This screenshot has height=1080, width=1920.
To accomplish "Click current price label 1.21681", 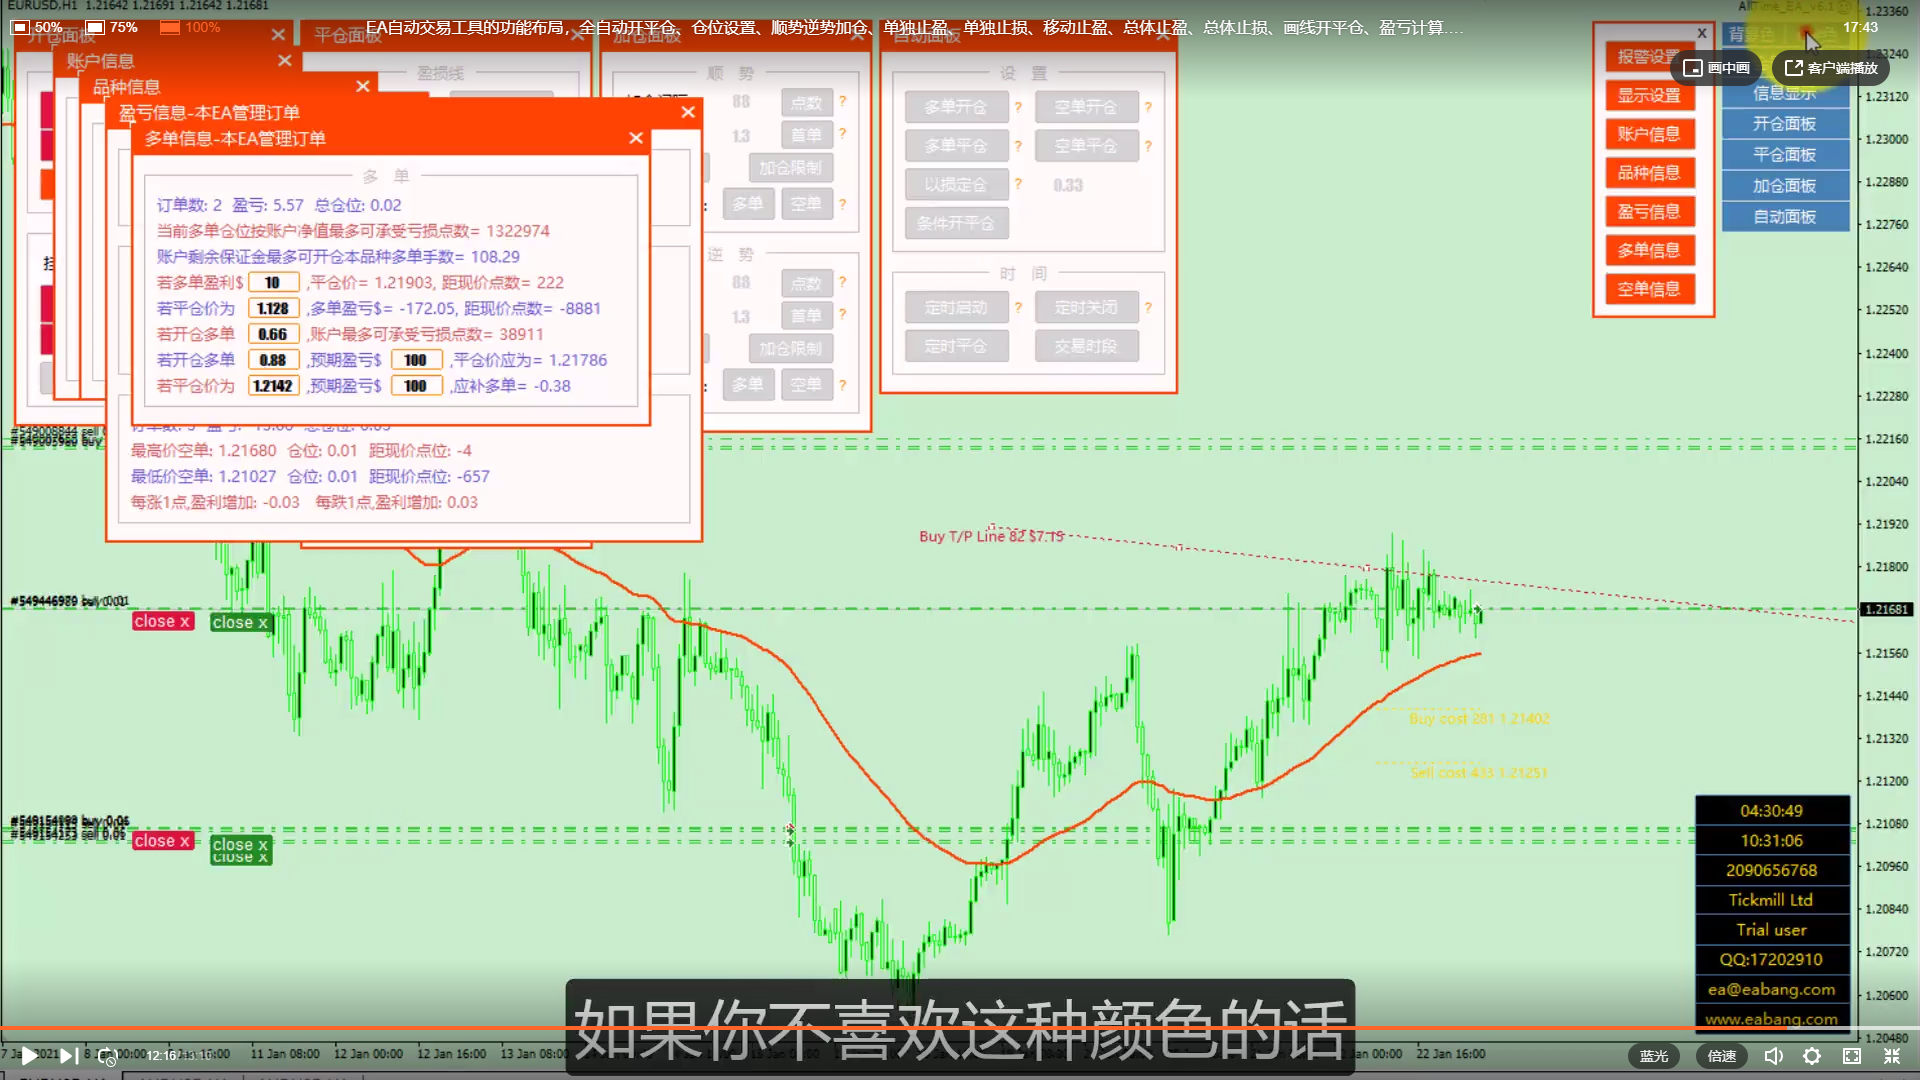I will (x=1887, y=609).
